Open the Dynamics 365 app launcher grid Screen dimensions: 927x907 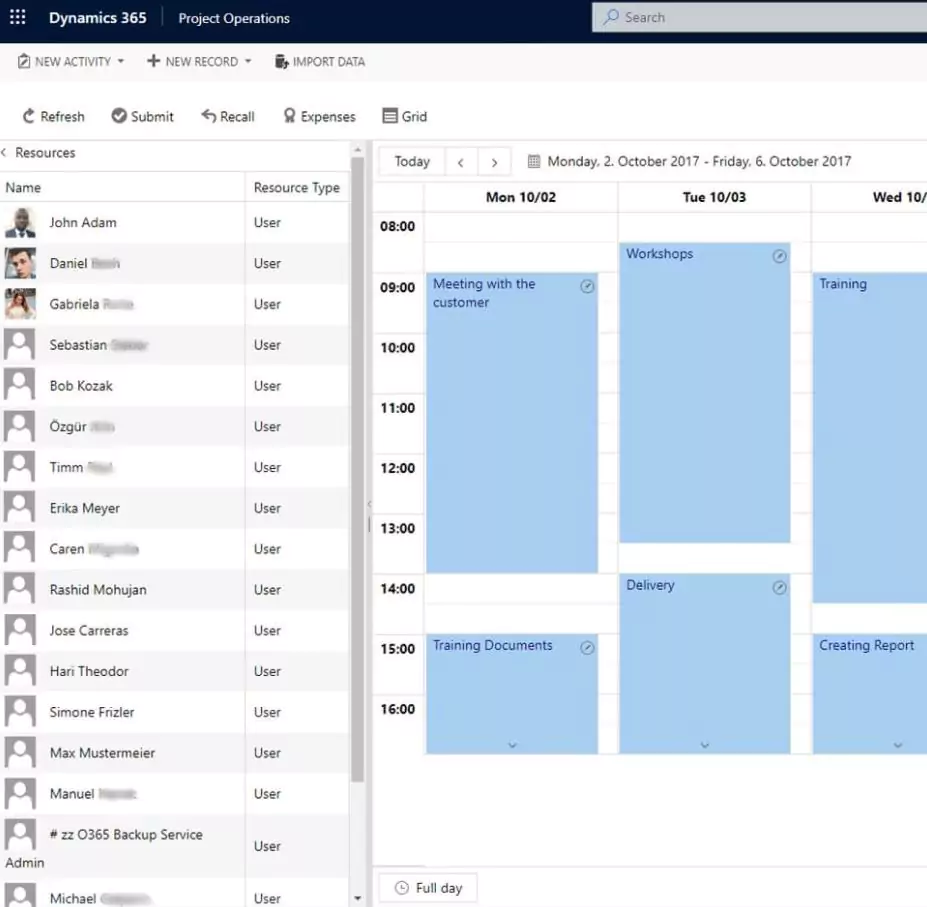[18, 18]
